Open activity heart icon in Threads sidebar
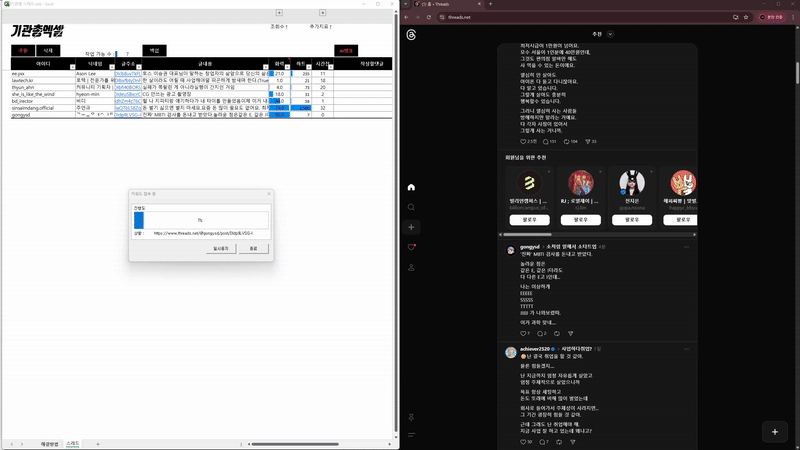Viewport: 800px width, 450px height. 411,247
